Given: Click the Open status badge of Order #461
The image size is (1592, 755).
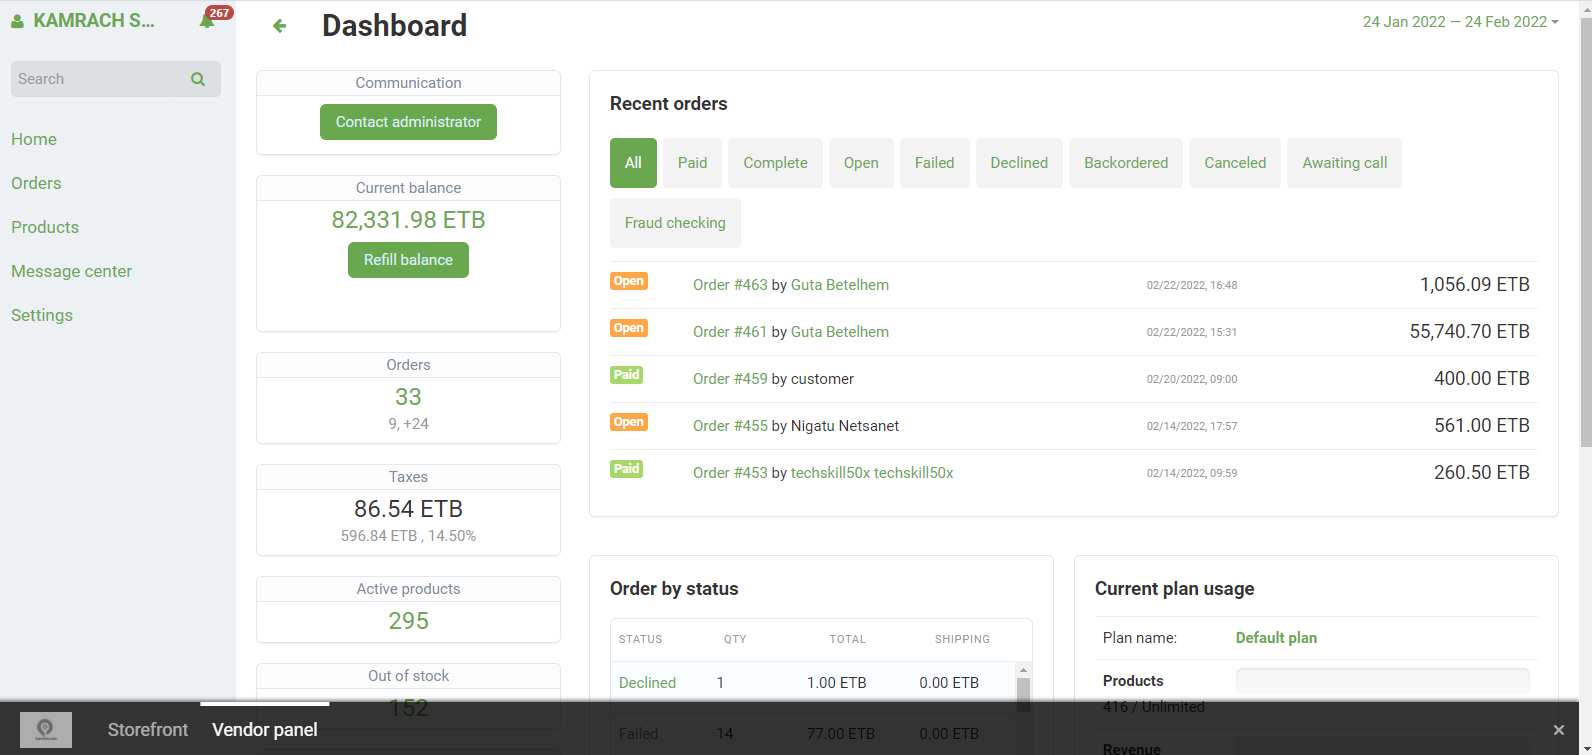Looking at the screenshot, I should (x=629, y=328).
